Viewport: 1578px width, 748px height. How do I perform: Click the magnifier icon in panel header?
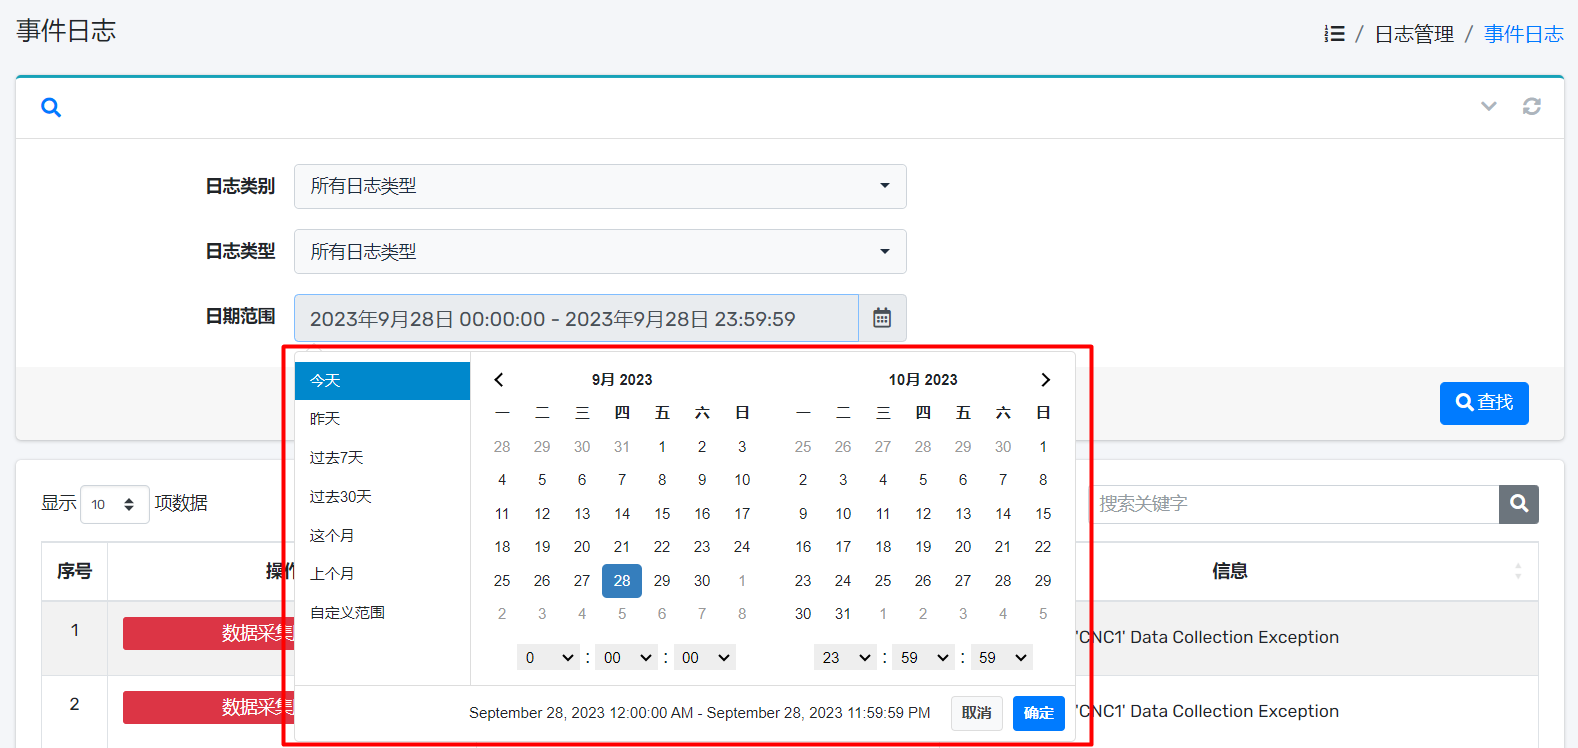(x=51, y=107)
